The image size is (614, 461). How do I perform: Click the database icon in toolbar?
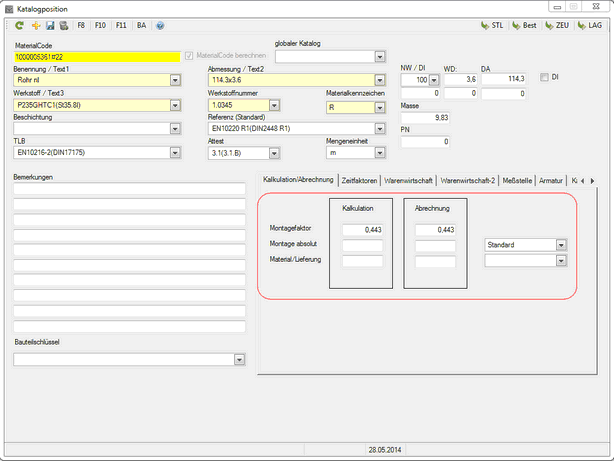pos(64,25)
